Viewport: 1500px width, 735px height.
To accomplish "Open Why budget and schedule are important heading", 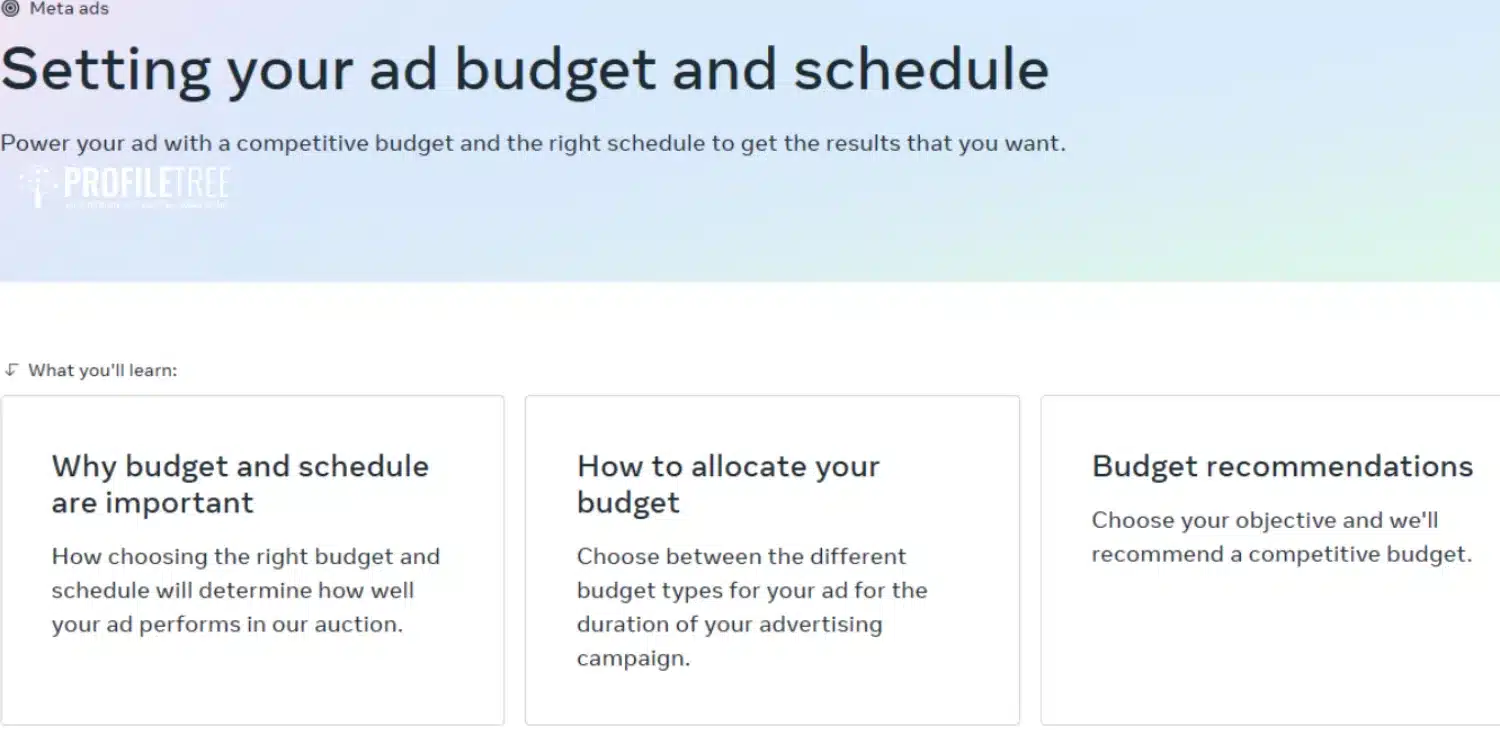I will click(x=240, y=484).
